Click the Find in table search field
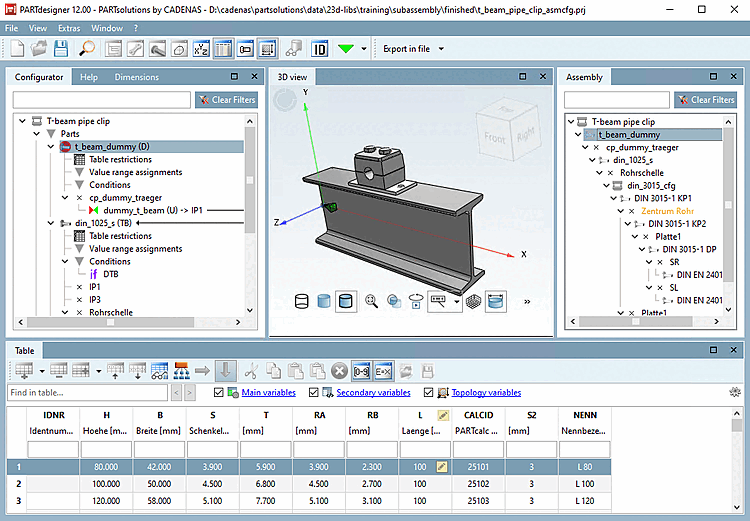Viewport: 750px width, 521px height. pyautogui.click(x=86, y=393)
